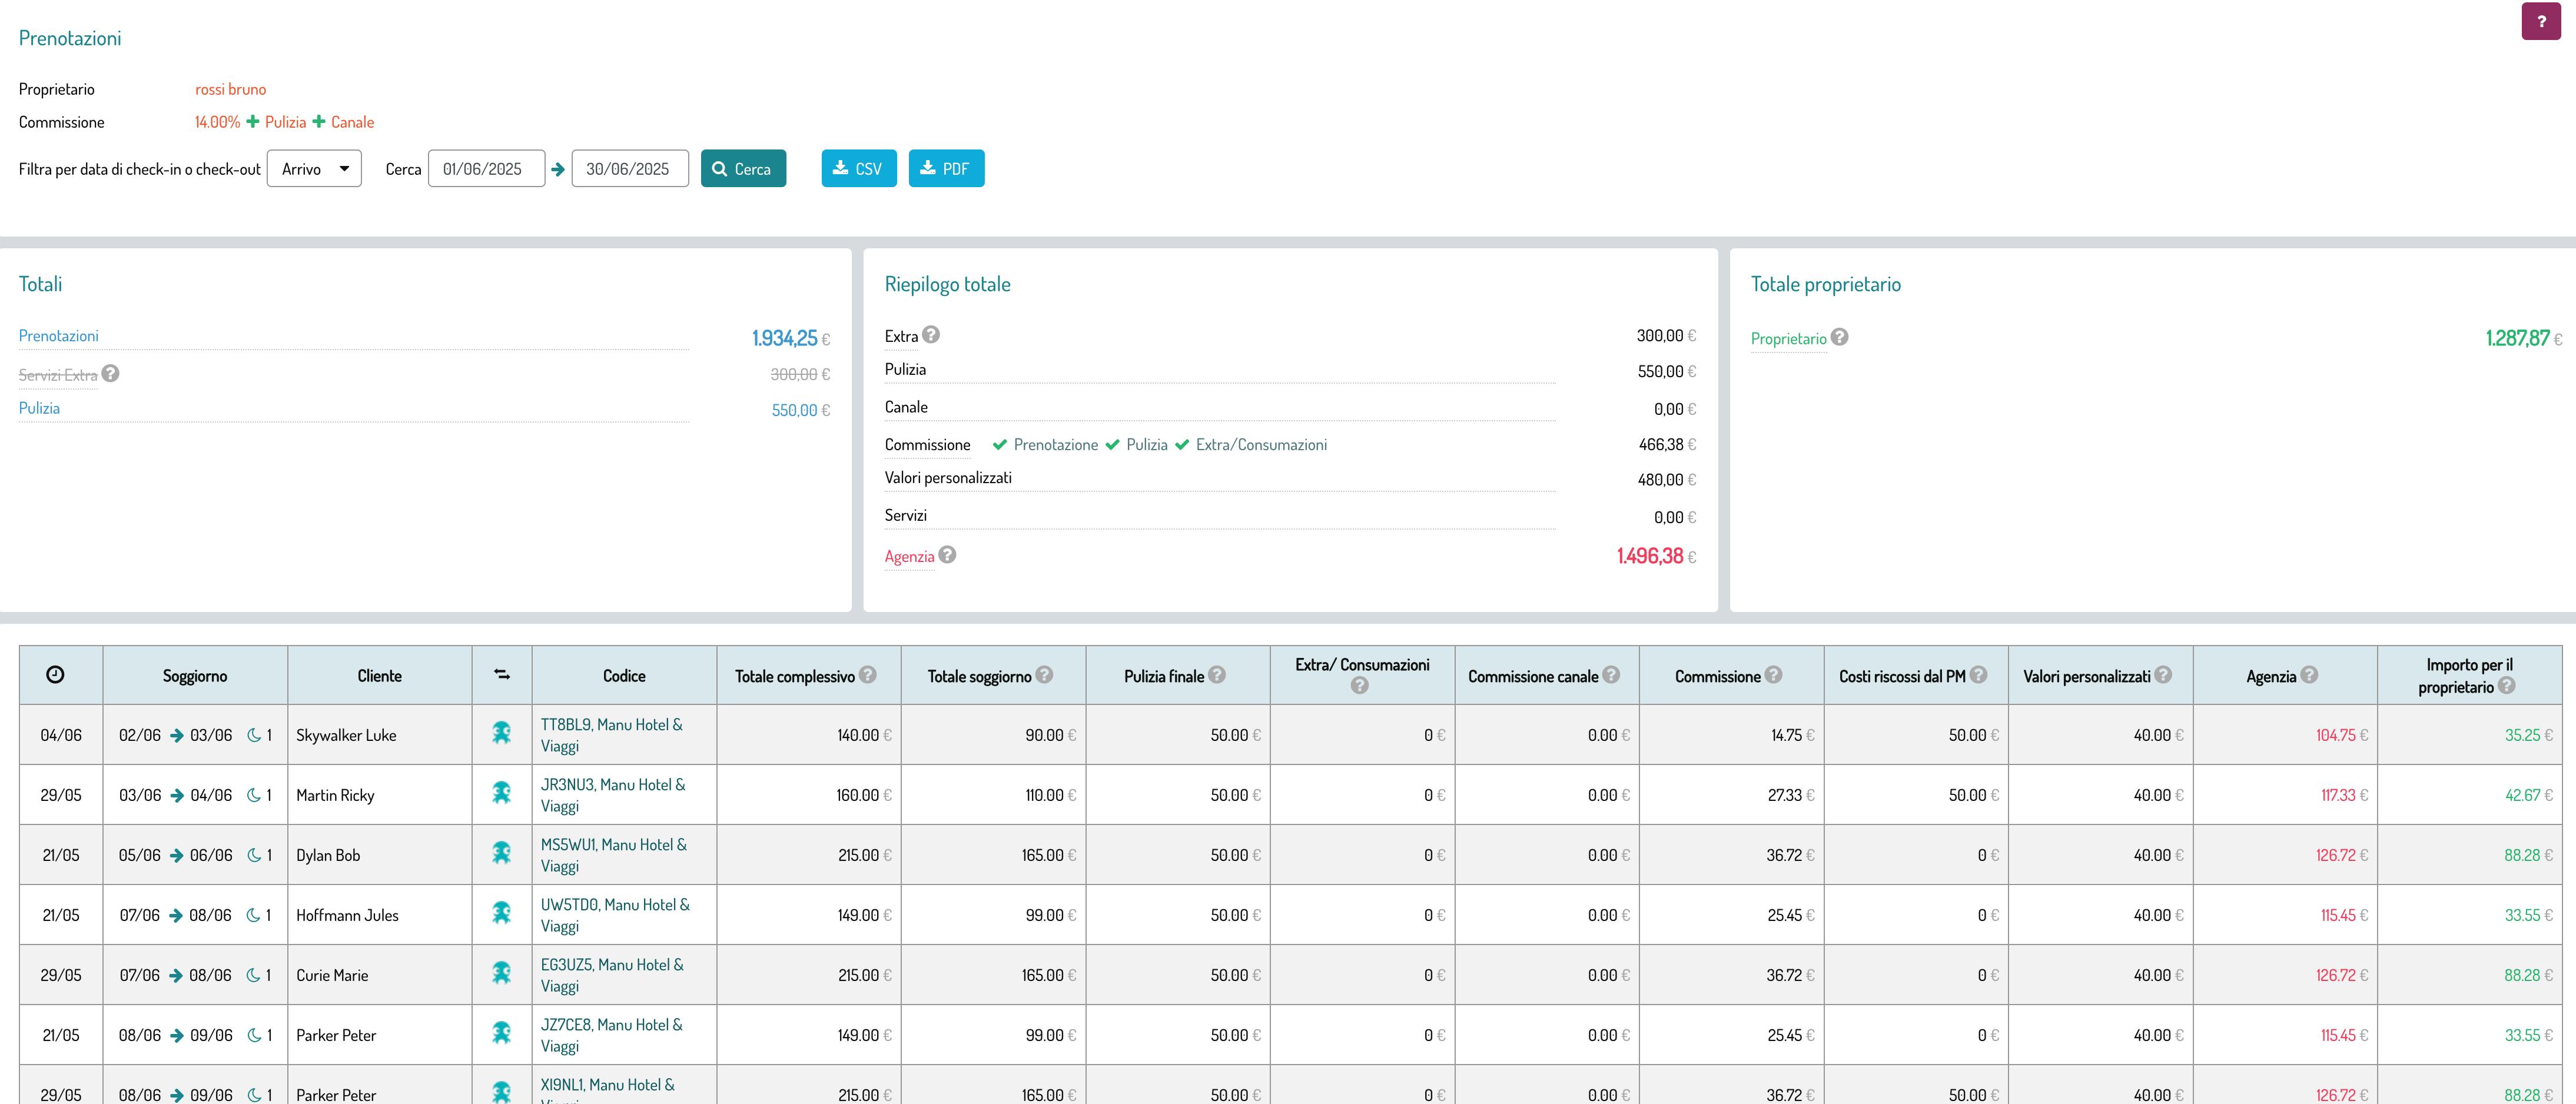The height and width of the screenshot is (1104, 2576).
Task: Click the Proprietario label in Totale proprietario
Action: [1788, 339]
